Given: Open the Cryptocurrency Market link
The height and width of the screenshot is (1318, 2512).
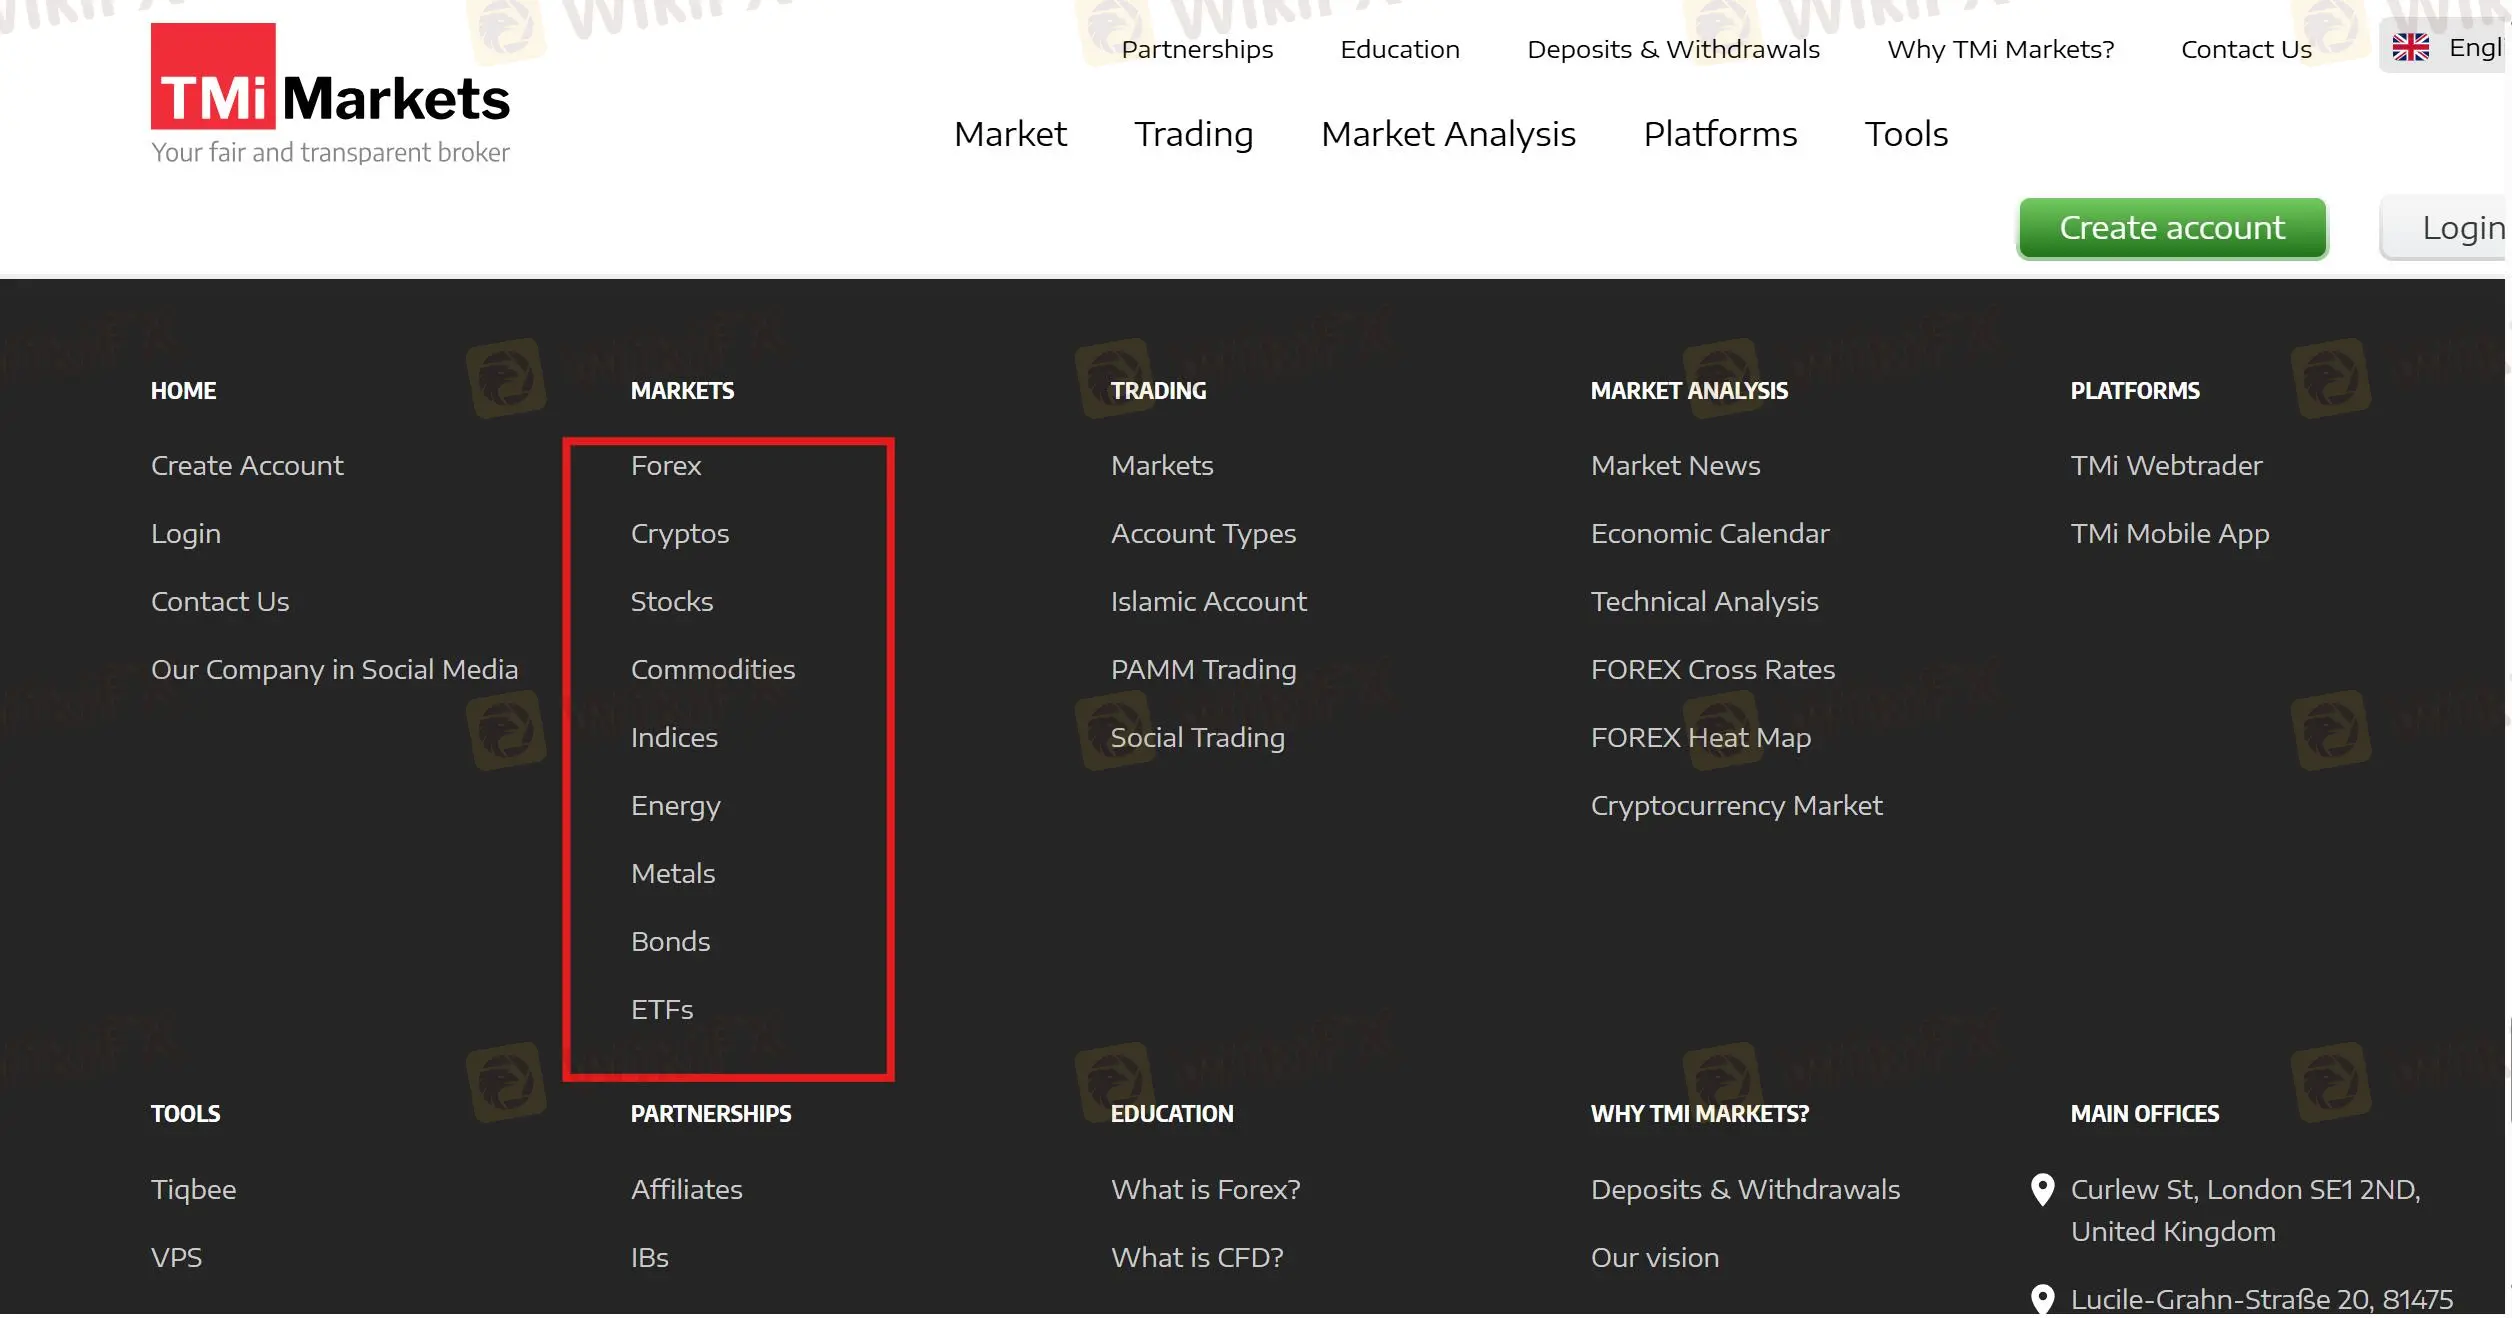Looking at the screenshot, I should [1737, 806].
